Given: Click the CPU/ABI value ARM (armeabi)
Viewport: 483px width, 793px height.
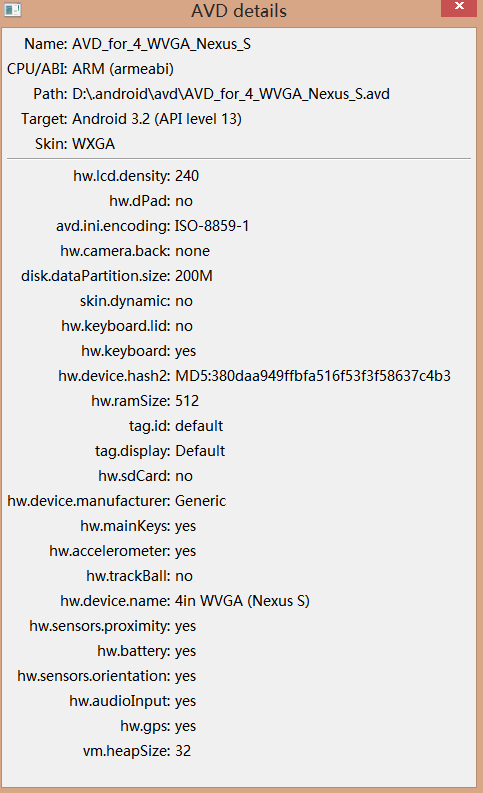Looking at the screenshot, I should click(123, 69).
